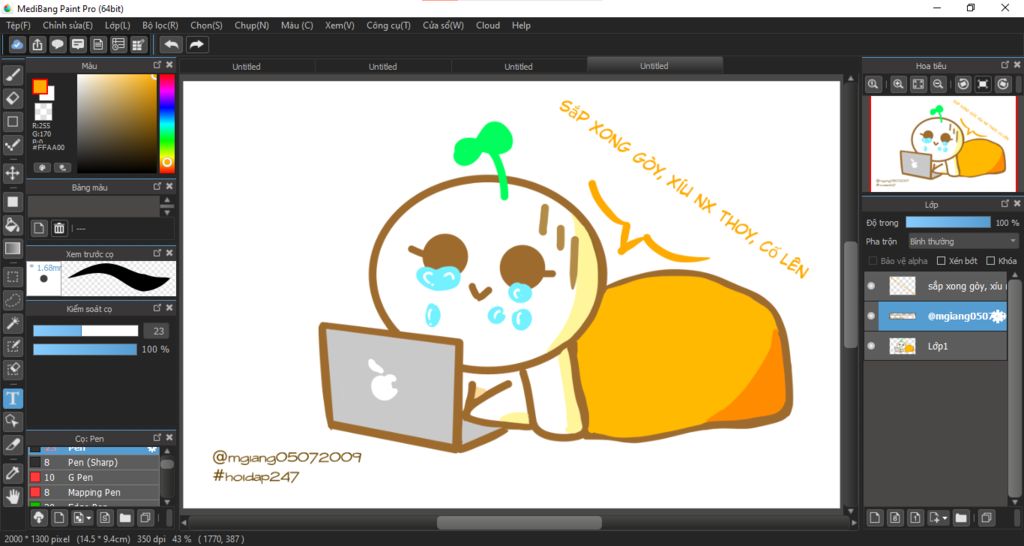Screen dimensions: 1024x546
Task: Click the speech bubble icon in toolbar
Action: point(58,44)
